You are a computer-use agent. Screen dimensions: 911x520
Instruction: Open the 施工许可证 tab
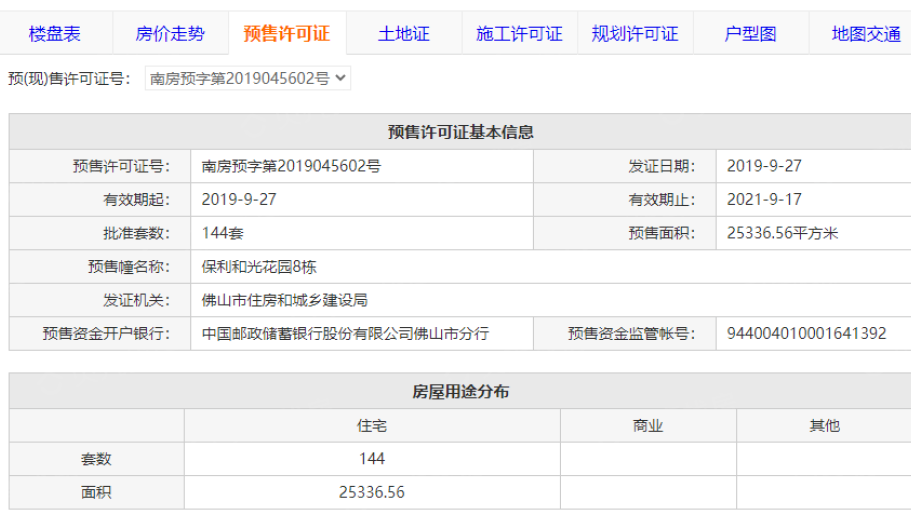click(519, 34)
